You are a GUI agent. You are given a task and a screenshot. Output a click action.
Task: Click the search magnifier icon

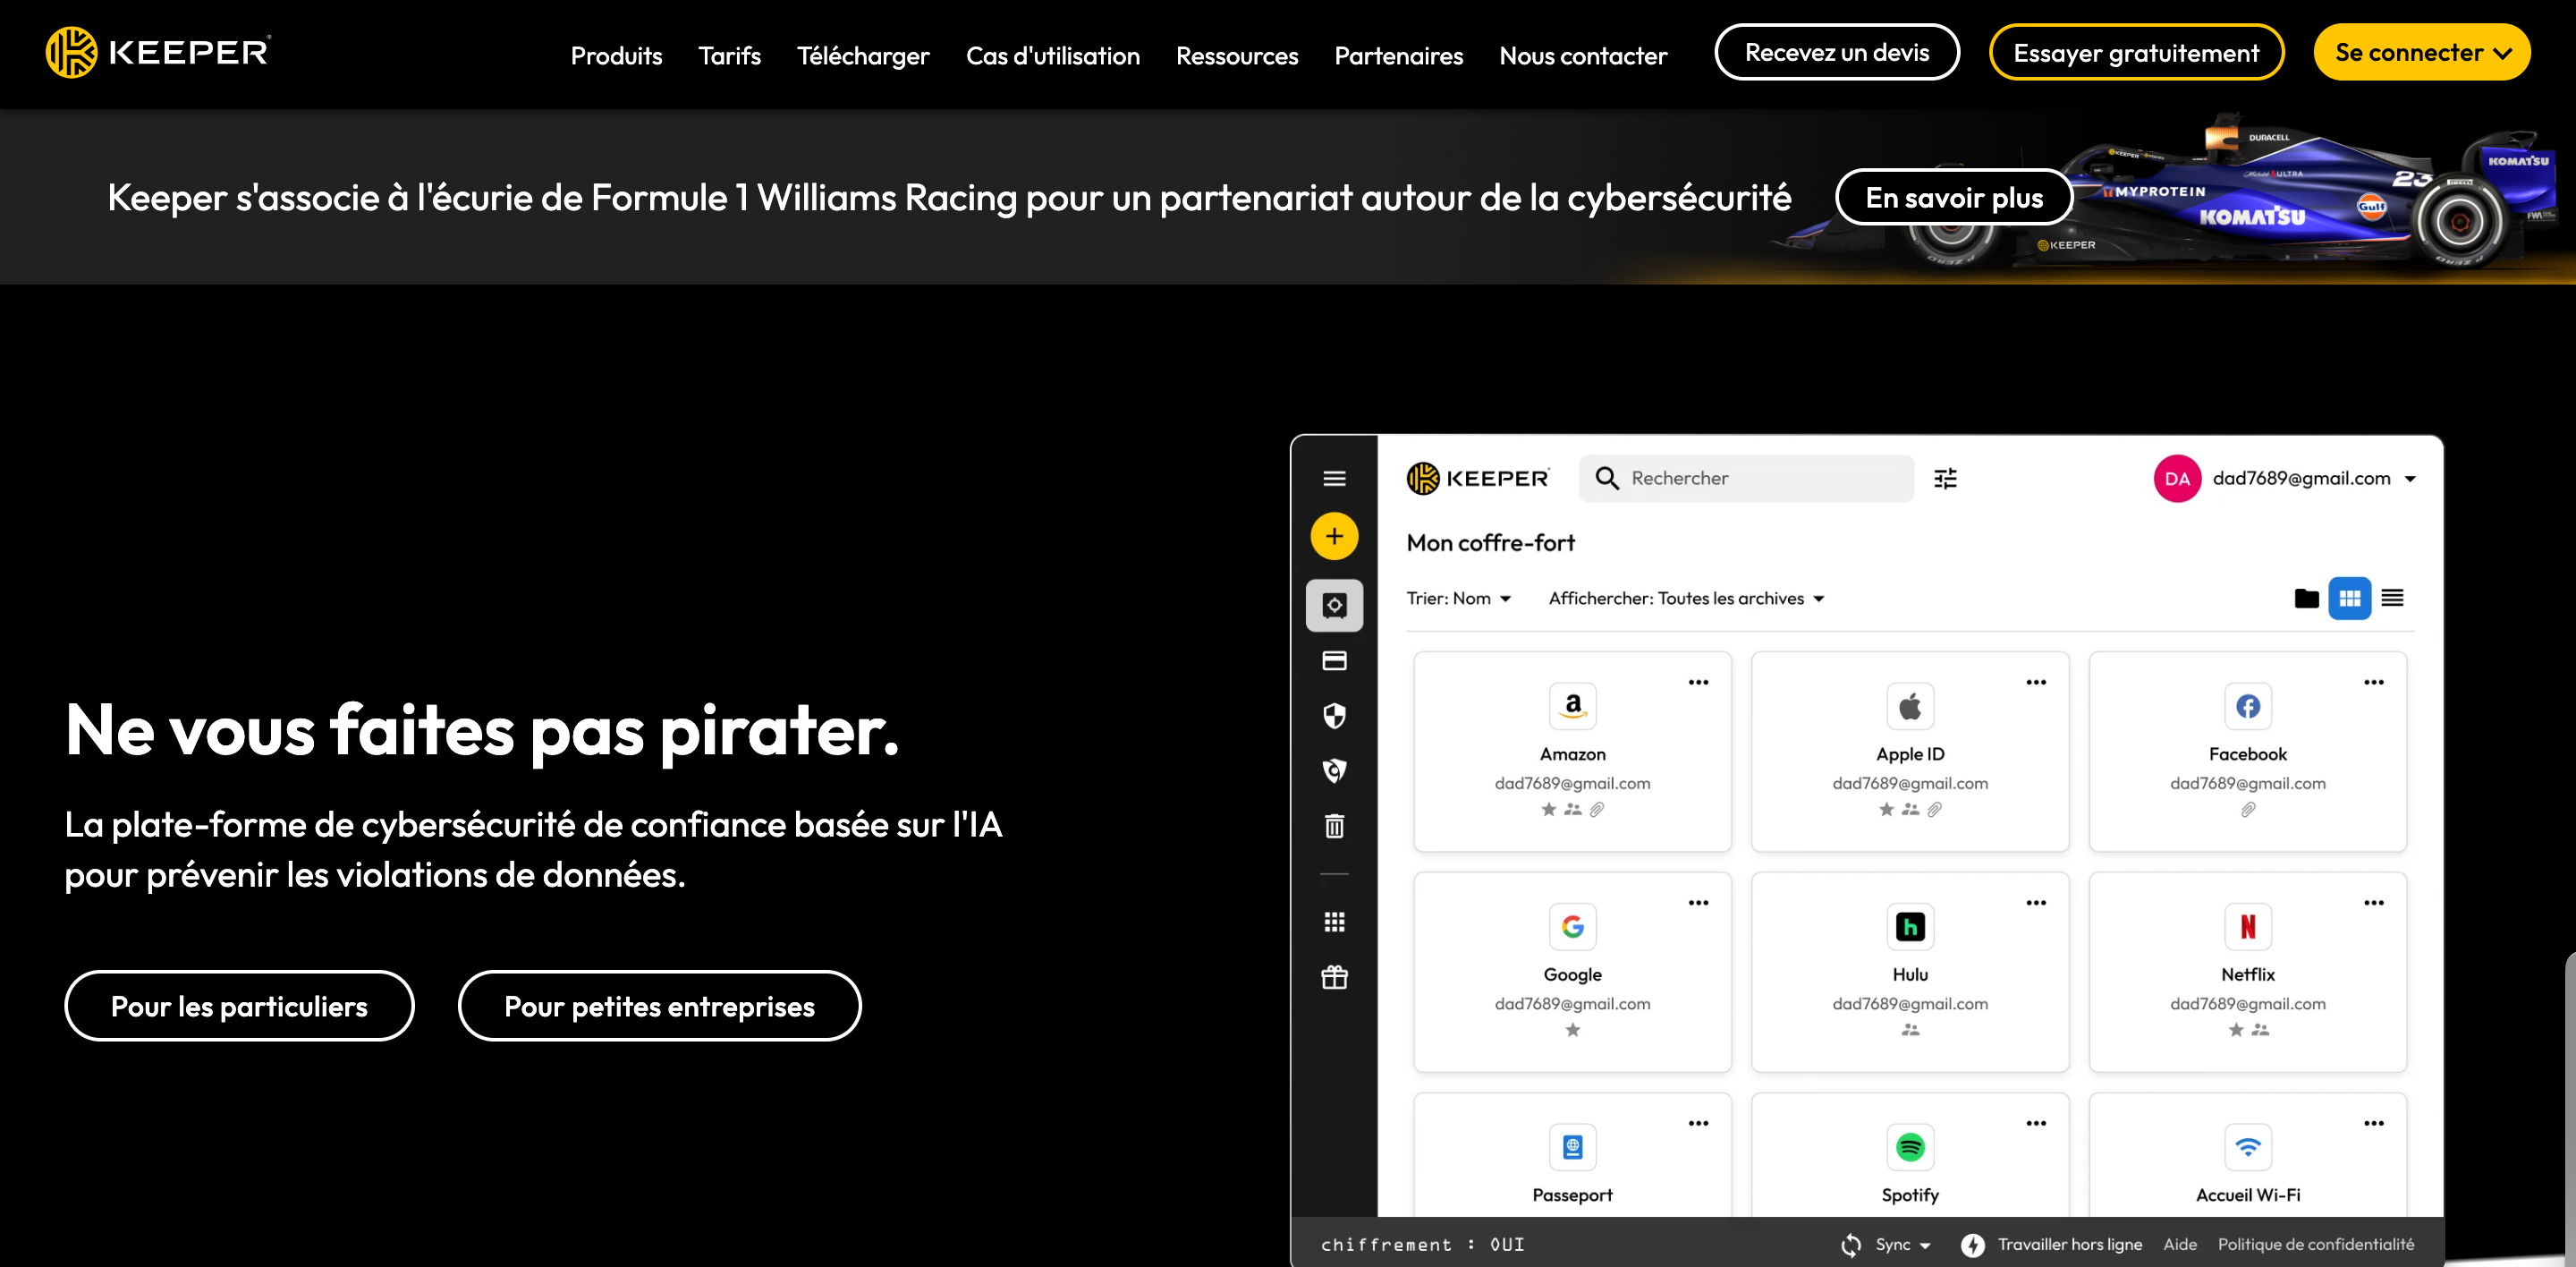coord(1607,479)
